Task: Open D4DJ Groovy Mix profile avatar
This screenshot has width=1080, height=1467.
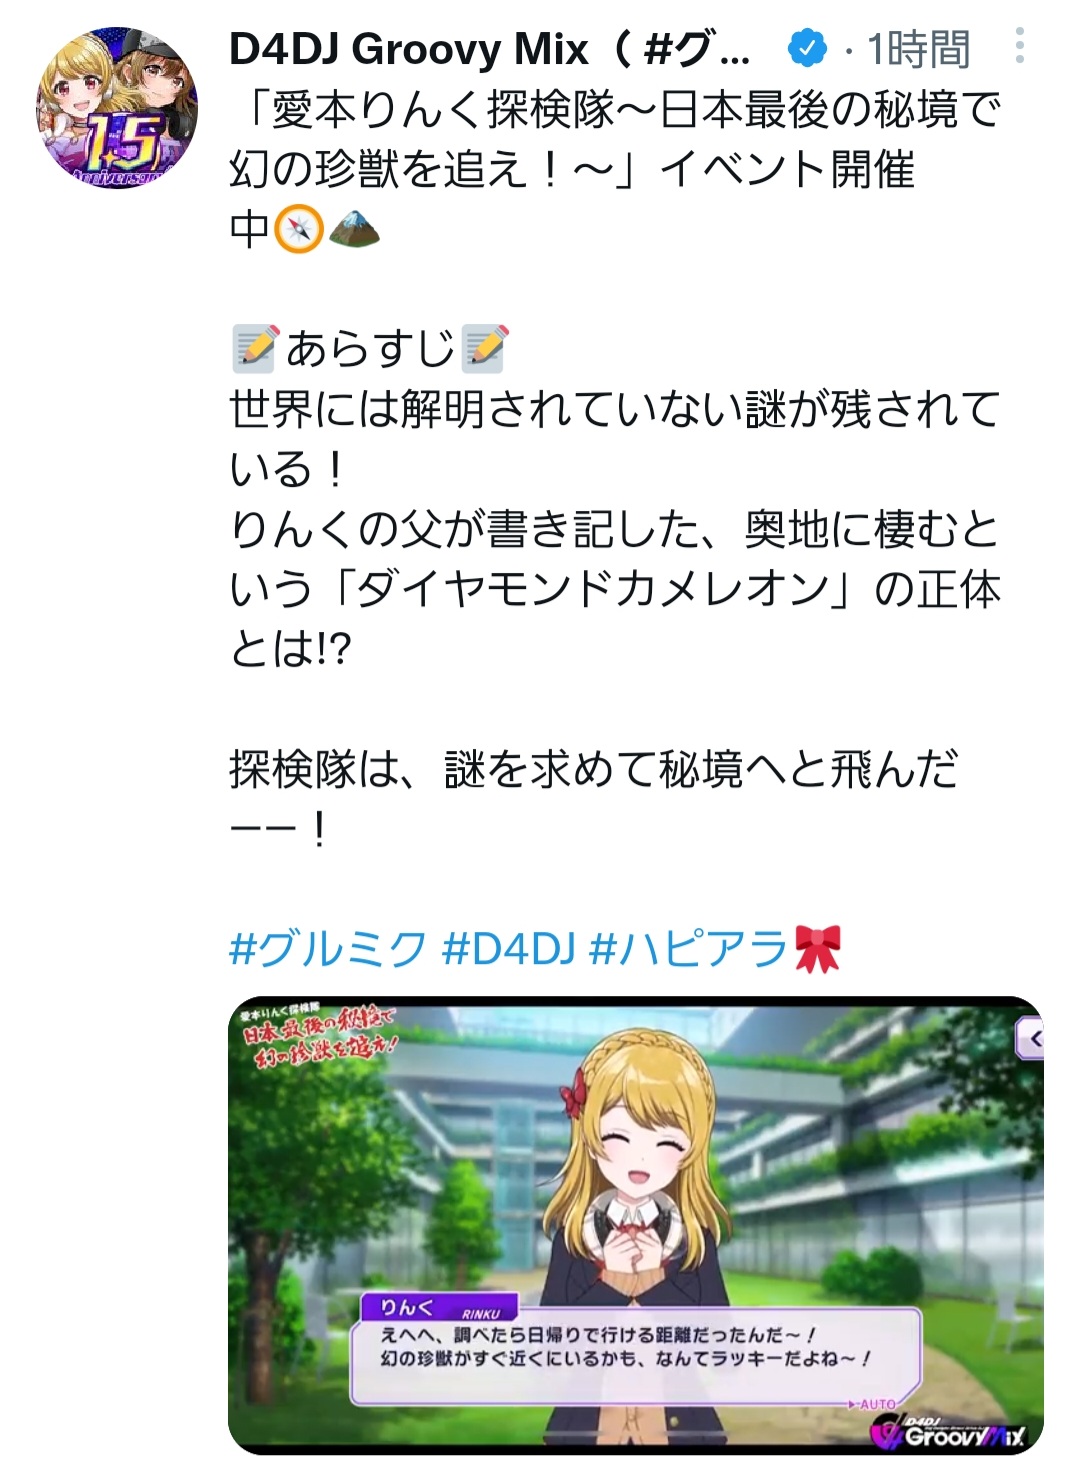Action: (x=117, y=108)
